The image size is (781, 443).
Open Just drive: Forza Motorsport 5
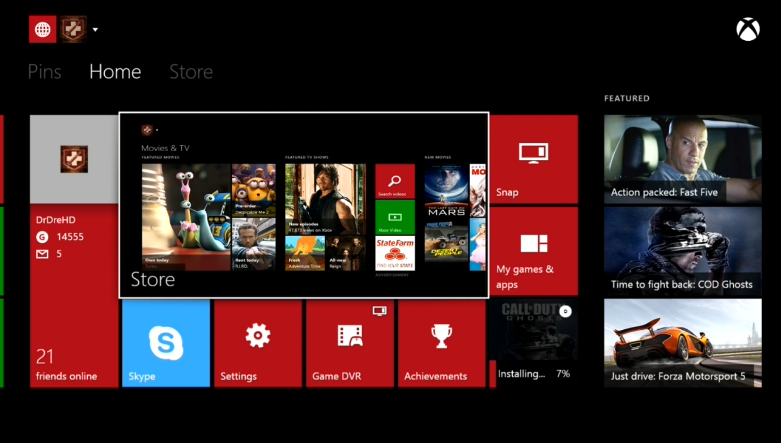tap(683, 343)
